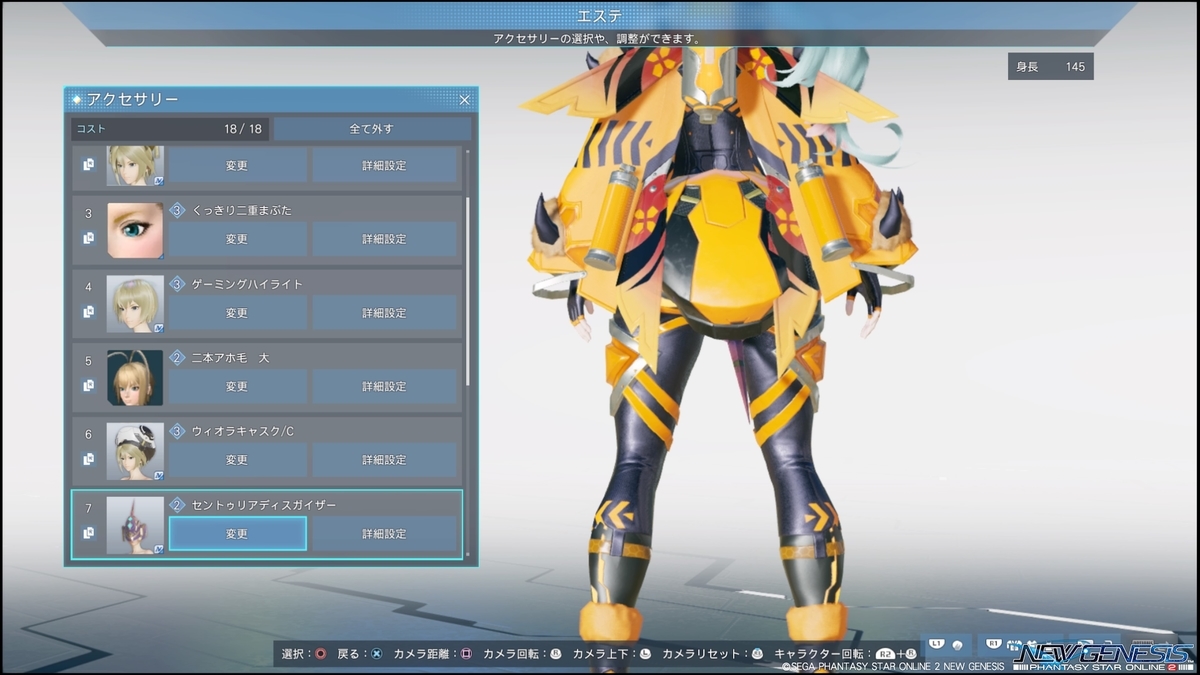Click the cross icon beside 戻る

click(x=376, y=654)
